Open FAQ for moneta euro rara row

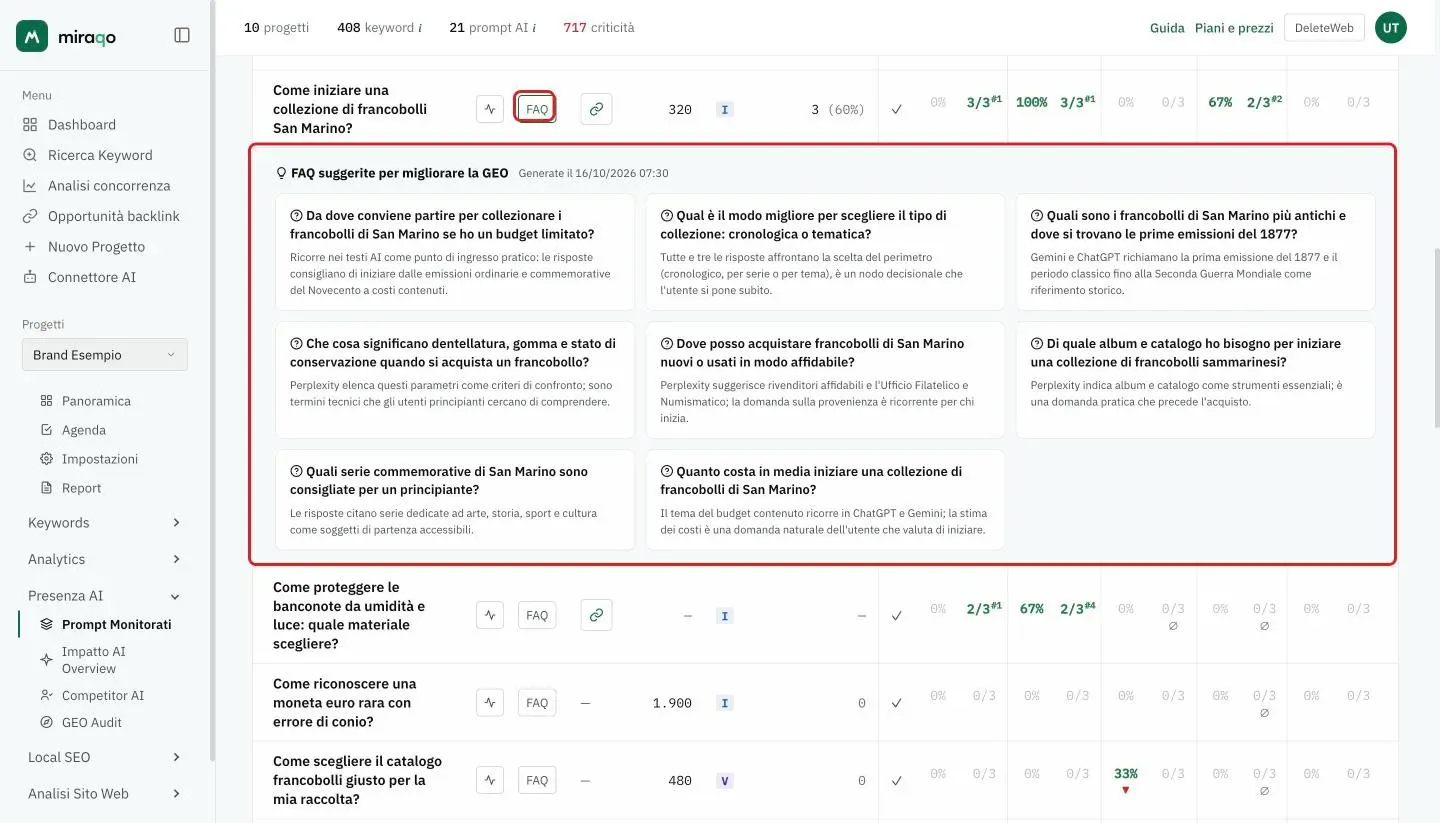click(537, 702)
